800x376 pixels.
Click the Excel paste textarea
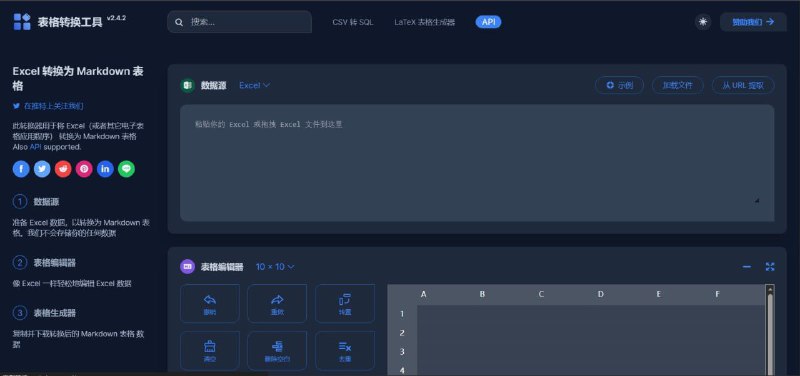[x=477, y=163]
